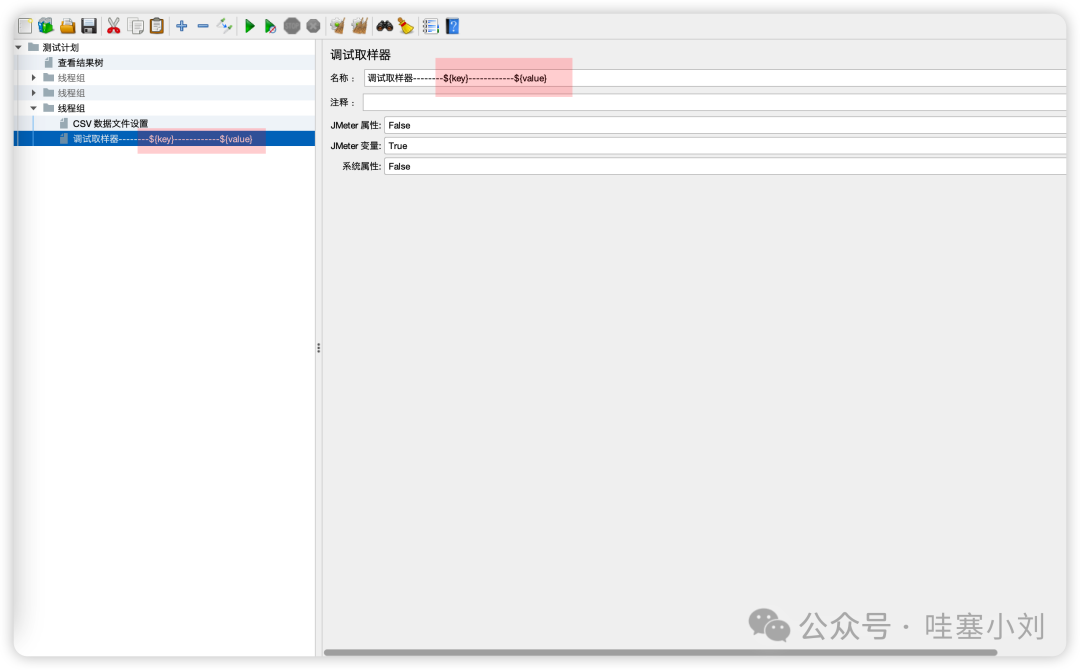Click the panel split divider handle

[318, 348]
